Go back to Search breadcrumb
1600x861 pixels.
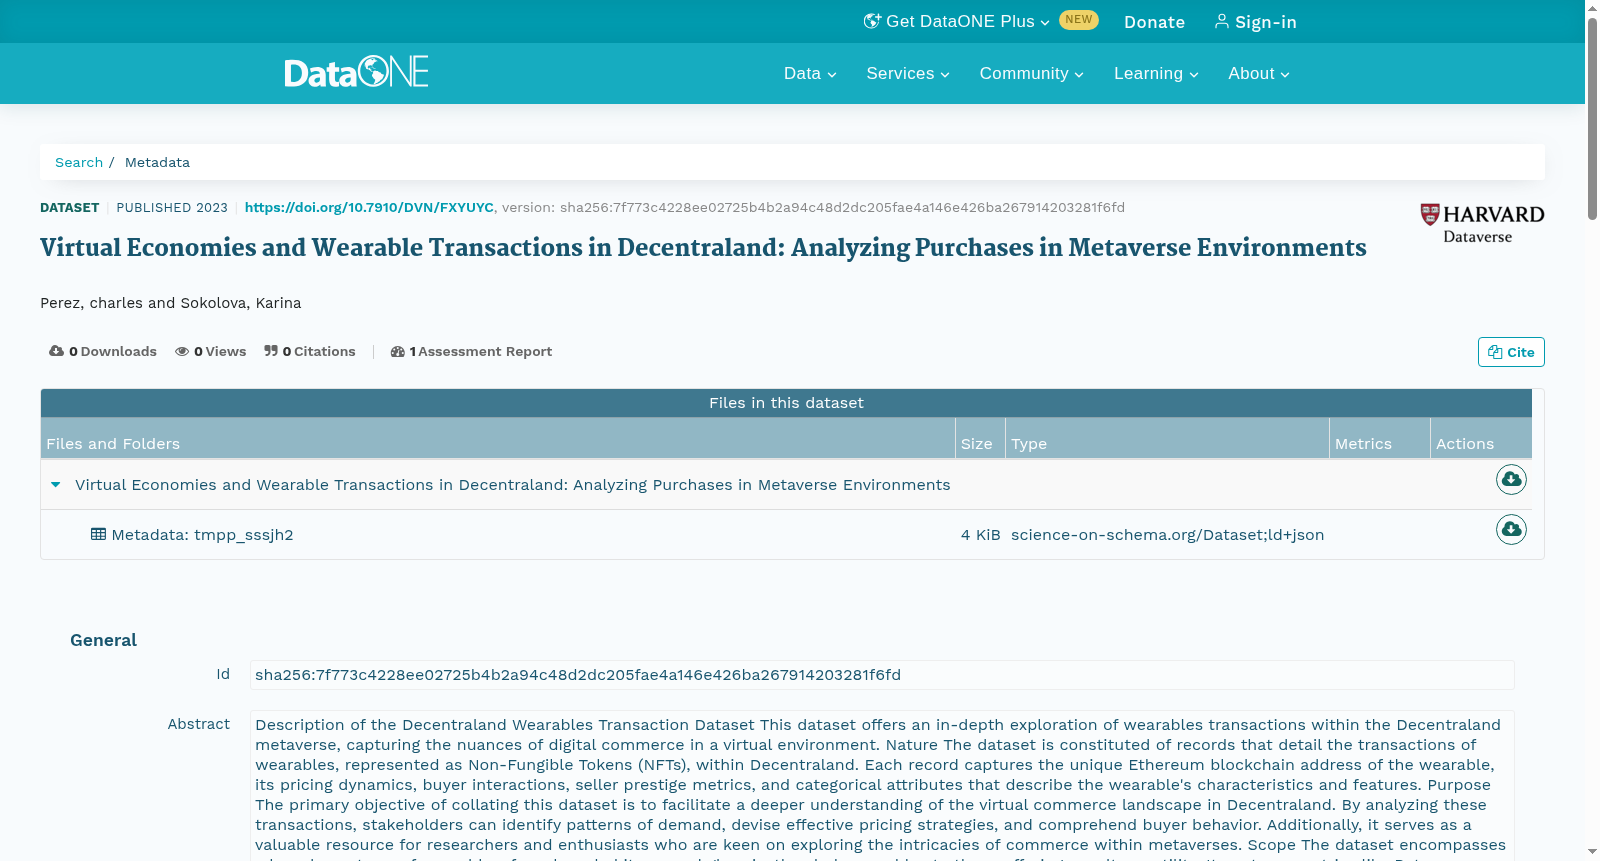pyautogui.click(x=79, y=162)
